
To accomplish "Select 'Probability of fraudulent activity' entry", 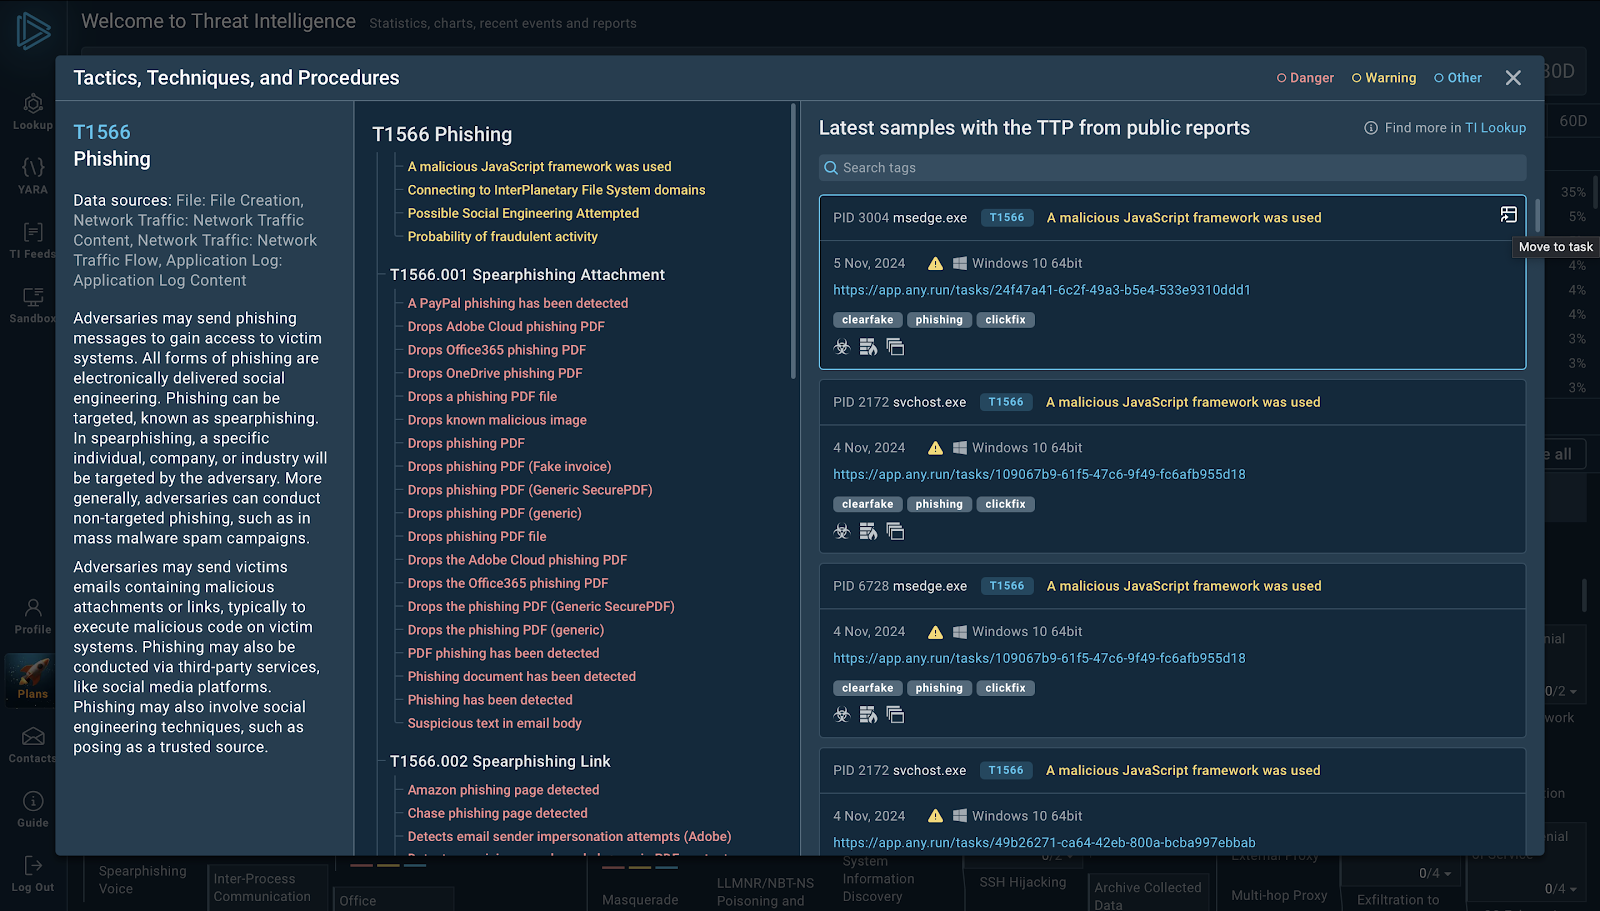I will coord(502,237).
